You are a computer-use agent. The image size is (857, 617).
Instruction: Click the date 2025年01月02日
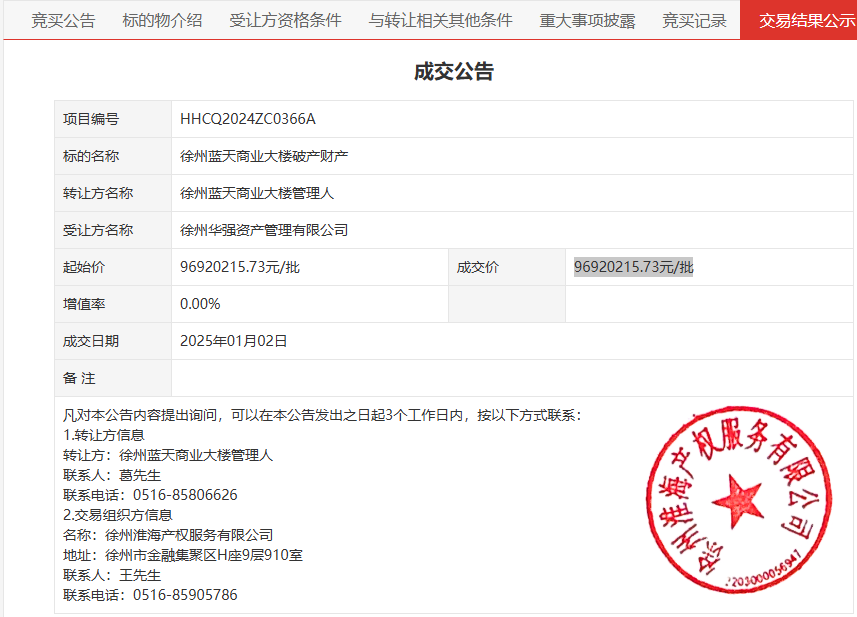point(233,342)
